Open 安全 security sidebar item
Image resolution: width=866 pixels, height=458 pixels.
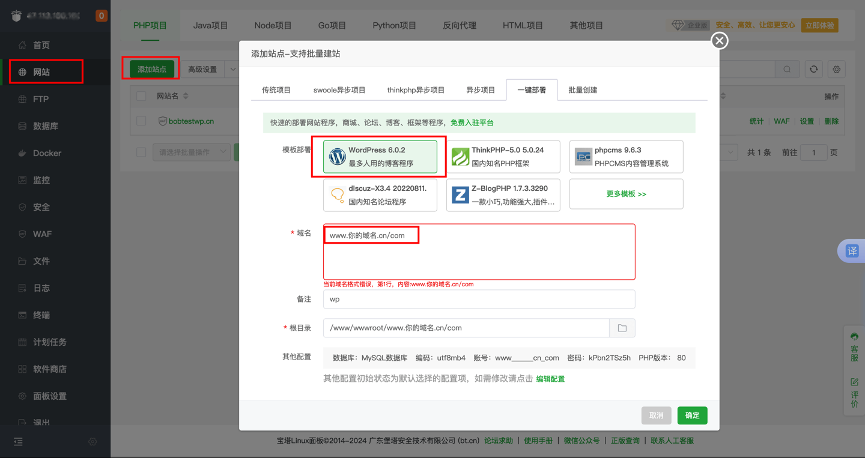click(41, 207)
